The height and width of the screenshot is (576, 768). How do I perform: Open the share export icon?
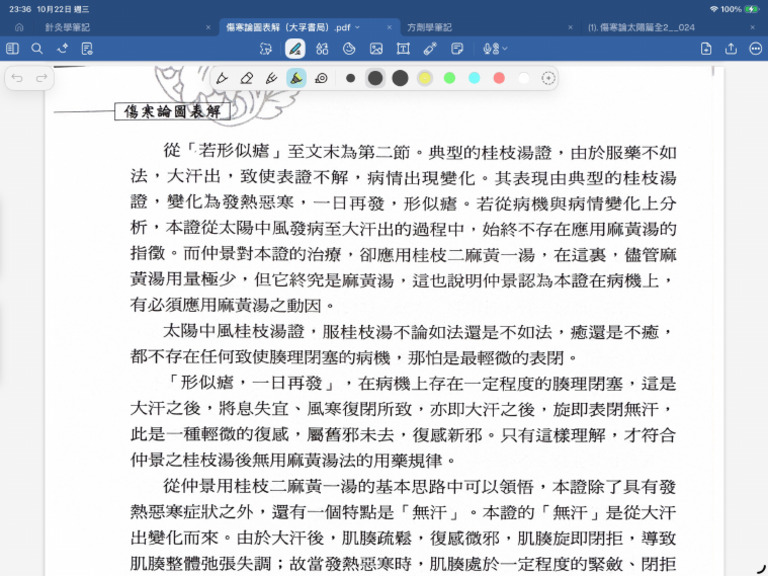point(731,48)
